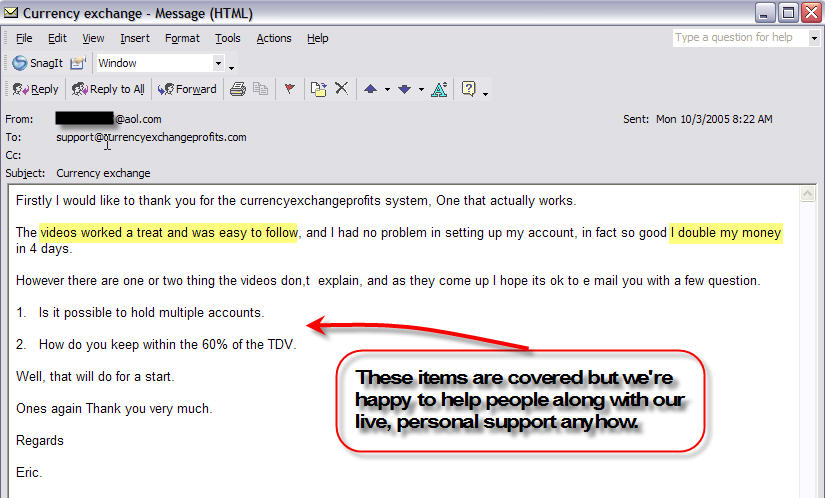
Task: Click the Reply button
Action: tap(36, 89)
